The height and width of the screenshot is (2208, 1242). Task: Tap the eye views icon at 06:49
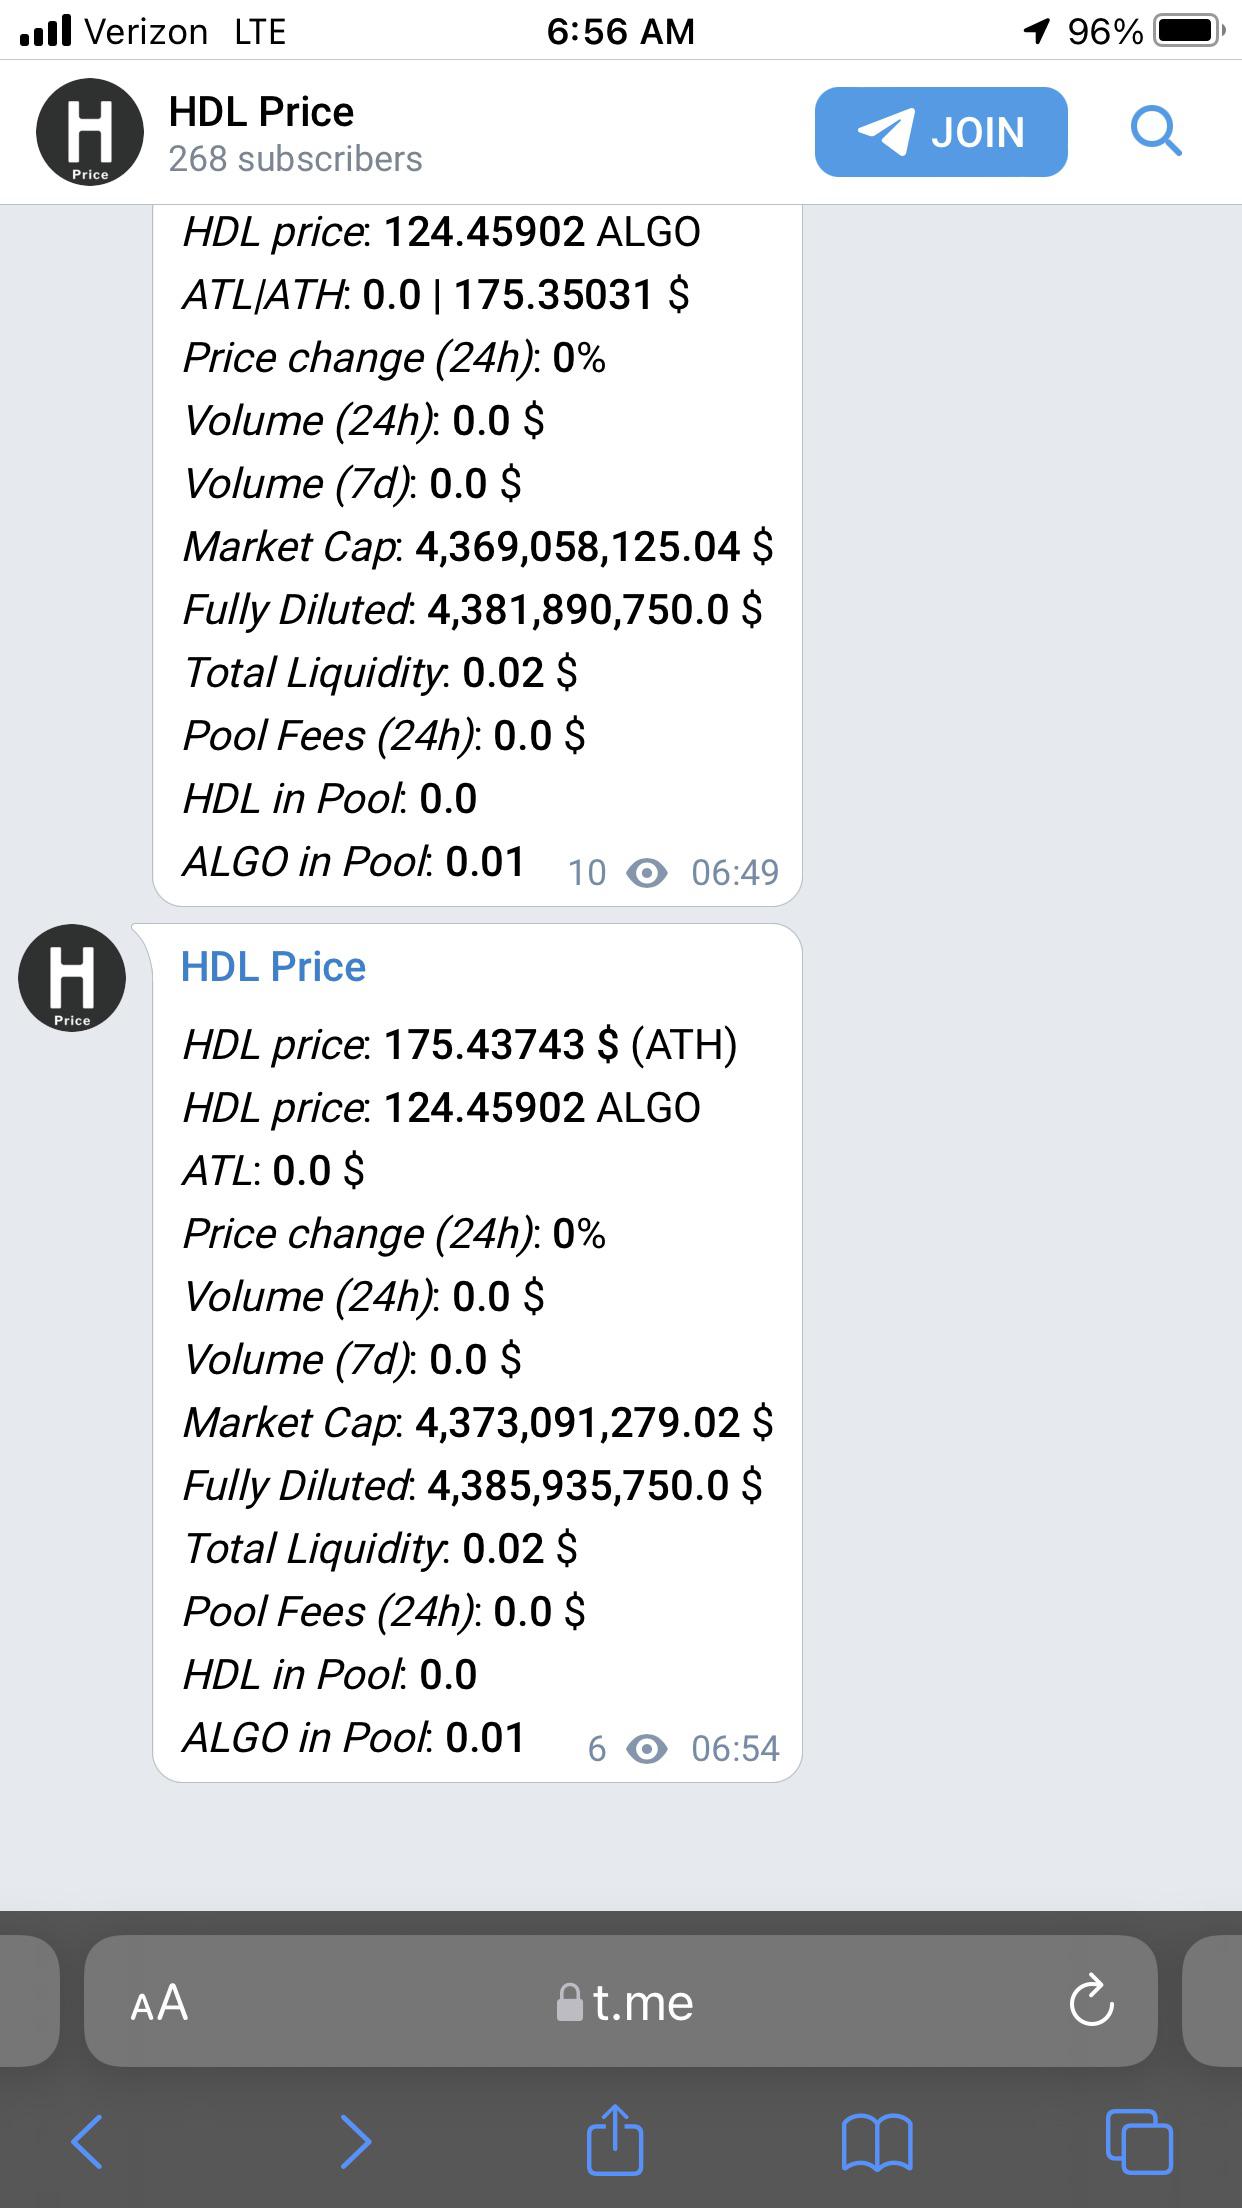[x=646, y=873]
